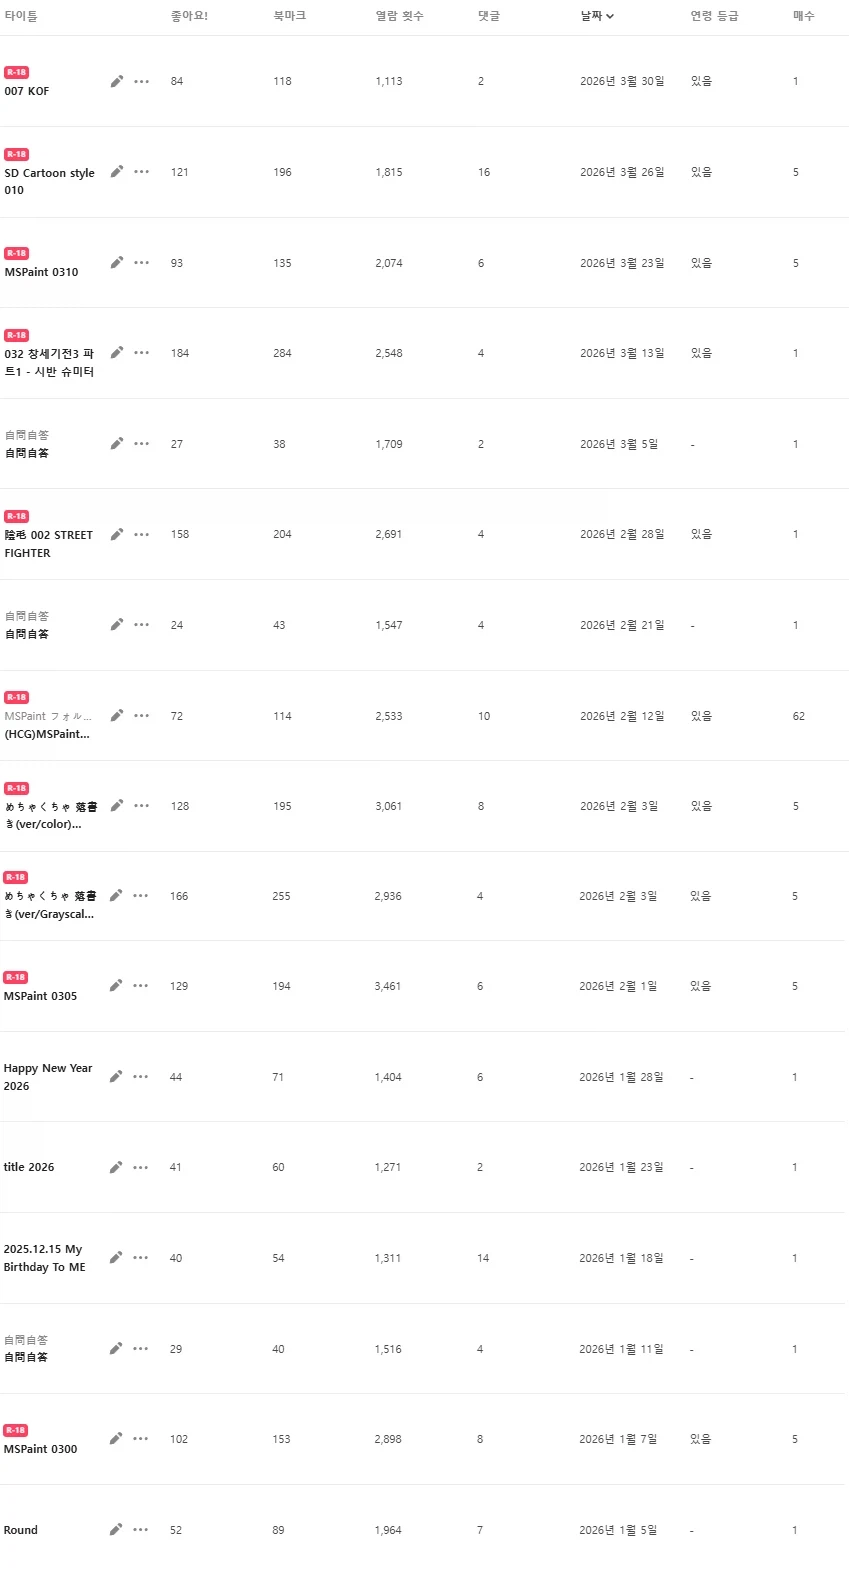This screenshot has height=1575, width=849.
Task: Open the 007 KOF title link
Action: tap(27, 91)
